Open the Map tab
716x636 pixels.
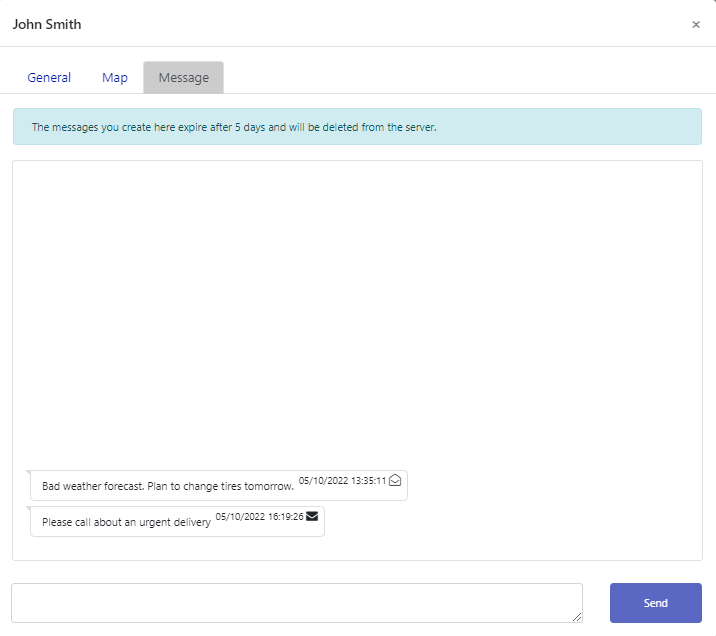(115, 78)
